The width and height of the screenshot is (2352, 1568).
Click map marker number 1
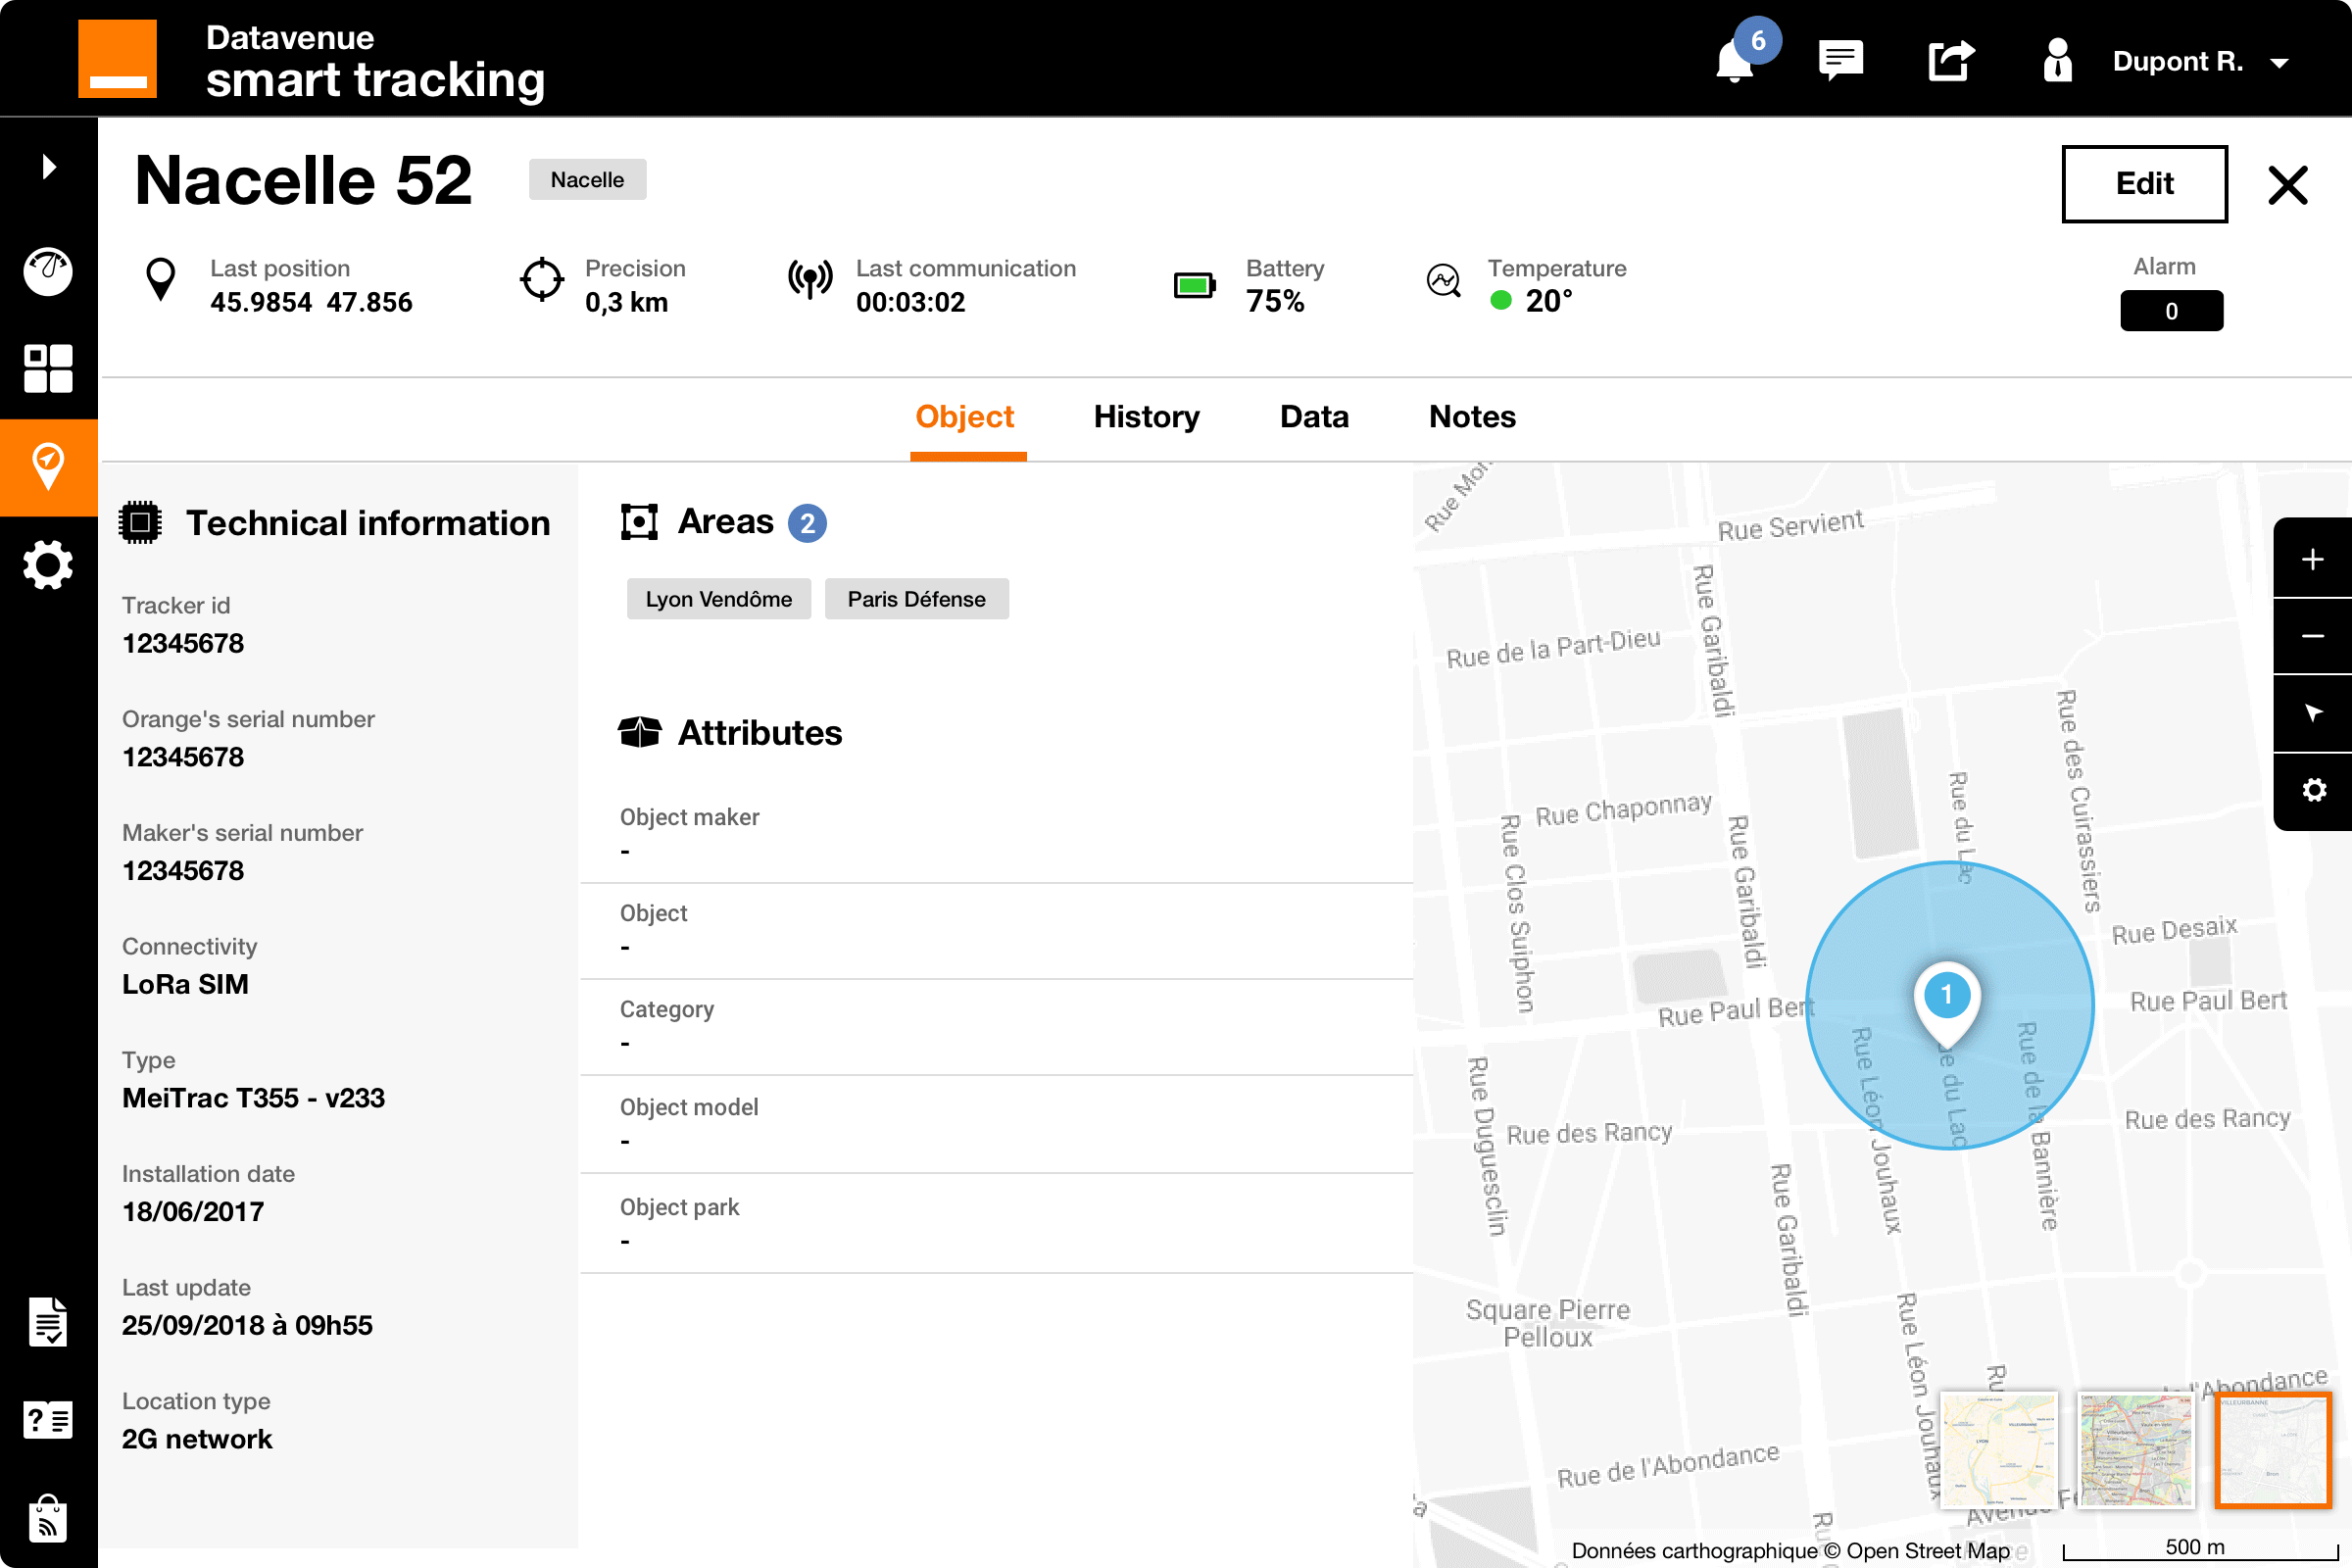click(x=1946, y=996)
